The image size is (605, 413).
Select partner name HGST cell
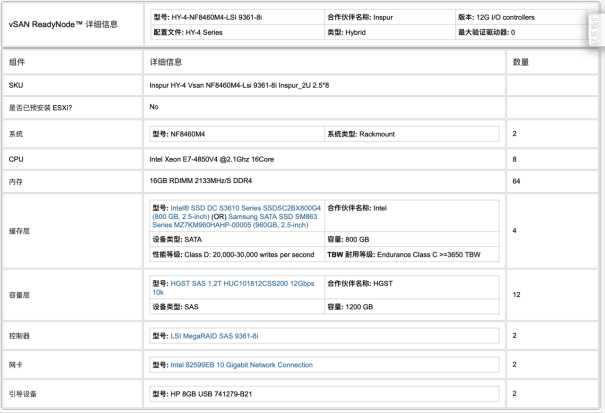412,287
